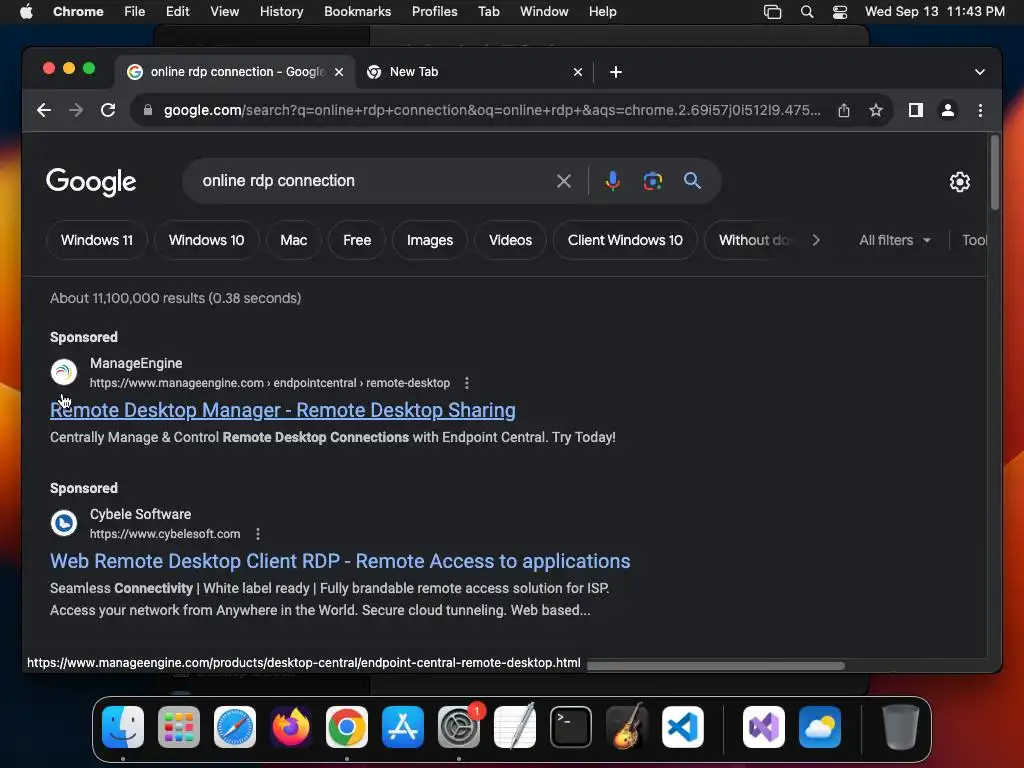Open the Chrome side panel

pos(916,110)
